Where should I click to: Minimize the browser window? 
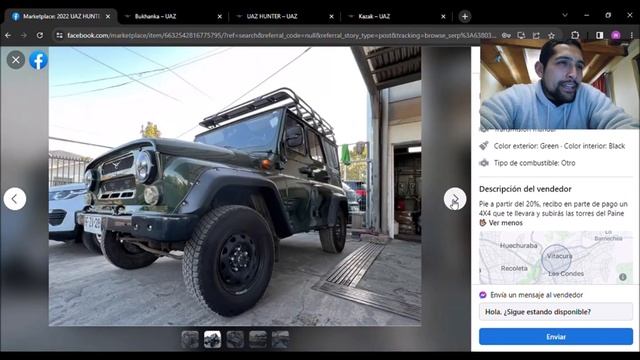pyautogui.click(x=587, y=15)
